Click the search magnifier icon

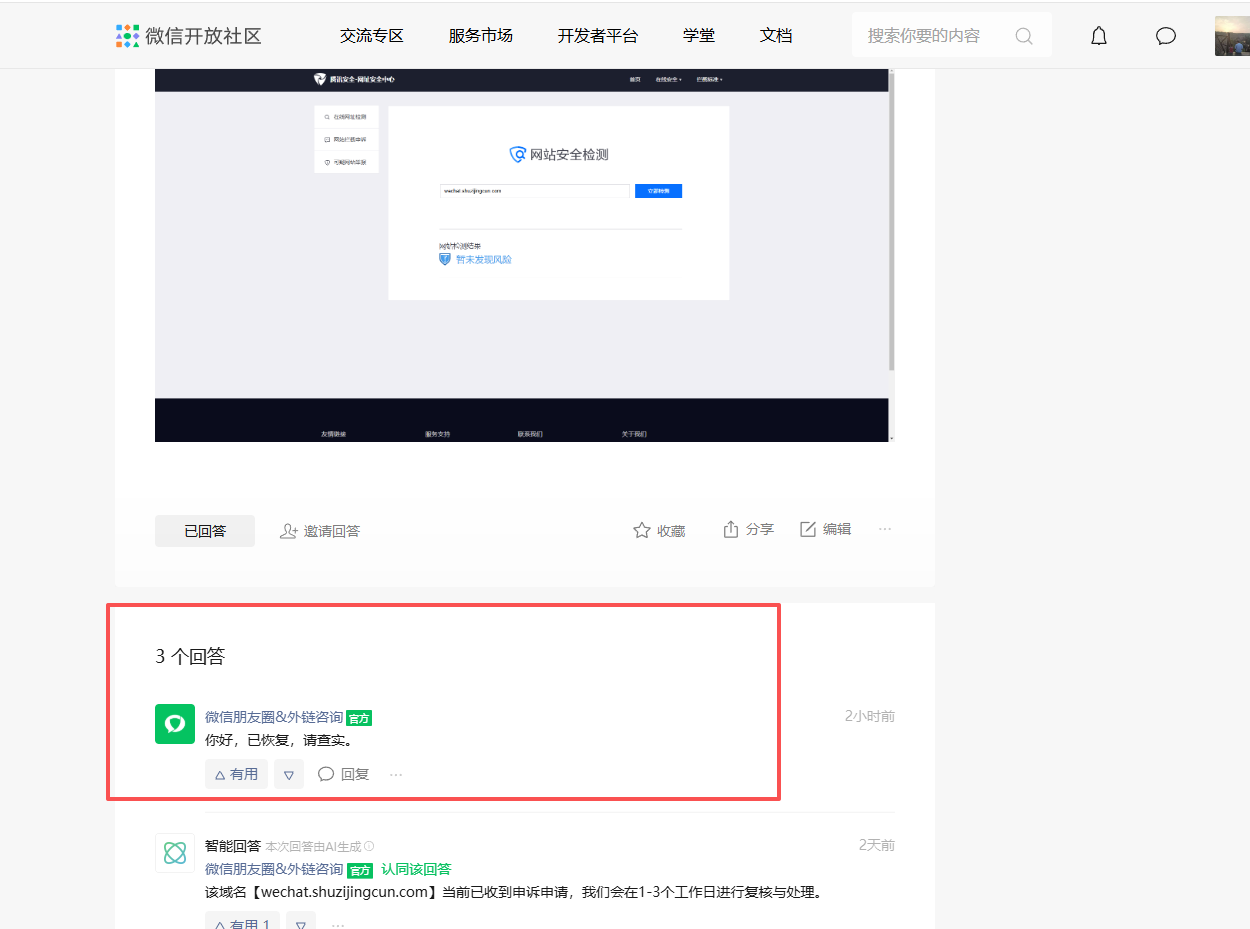coord(1024,36)
